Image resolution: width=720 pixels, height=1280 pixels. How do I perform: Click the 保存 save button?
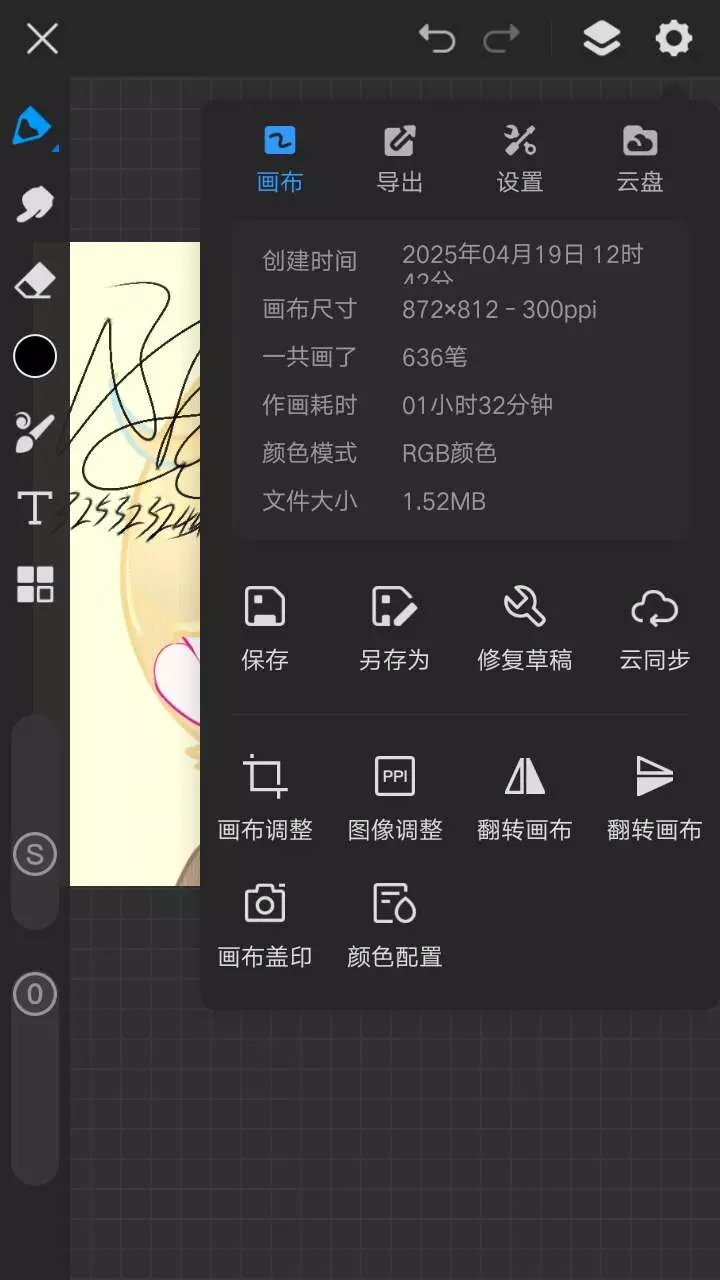pos(265,629)
